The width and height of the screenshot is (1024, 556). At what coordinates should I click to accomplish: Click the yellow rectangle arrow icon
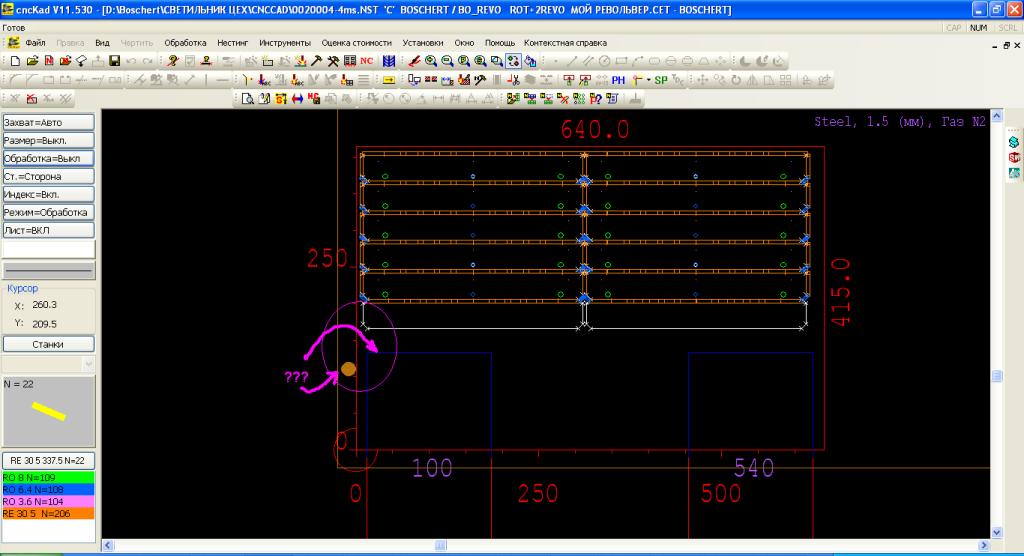click(389, 80)
